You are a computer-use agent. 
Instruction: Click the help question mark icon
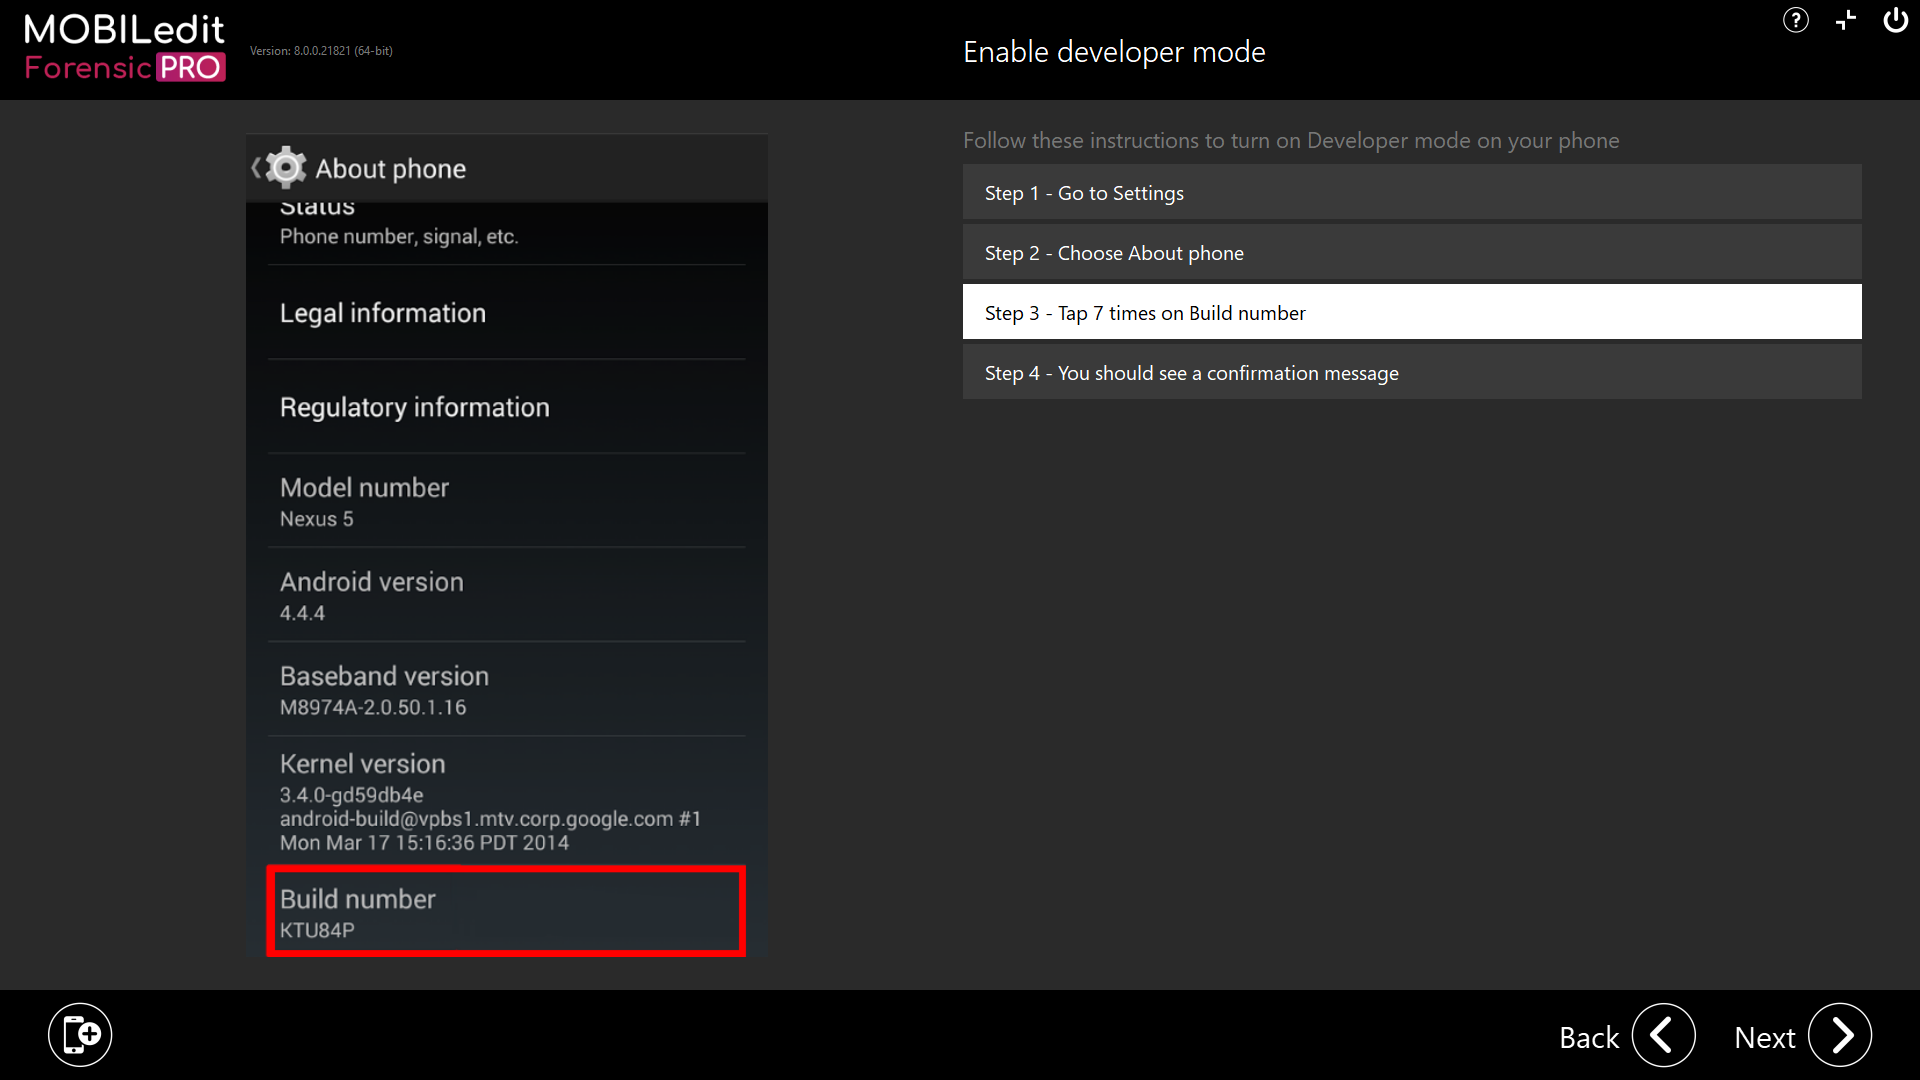click(1795, 20)
